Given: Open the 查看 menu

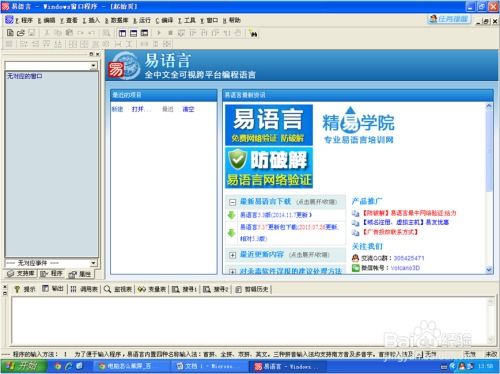Looking at the screenshot, I should pos(69,20).
